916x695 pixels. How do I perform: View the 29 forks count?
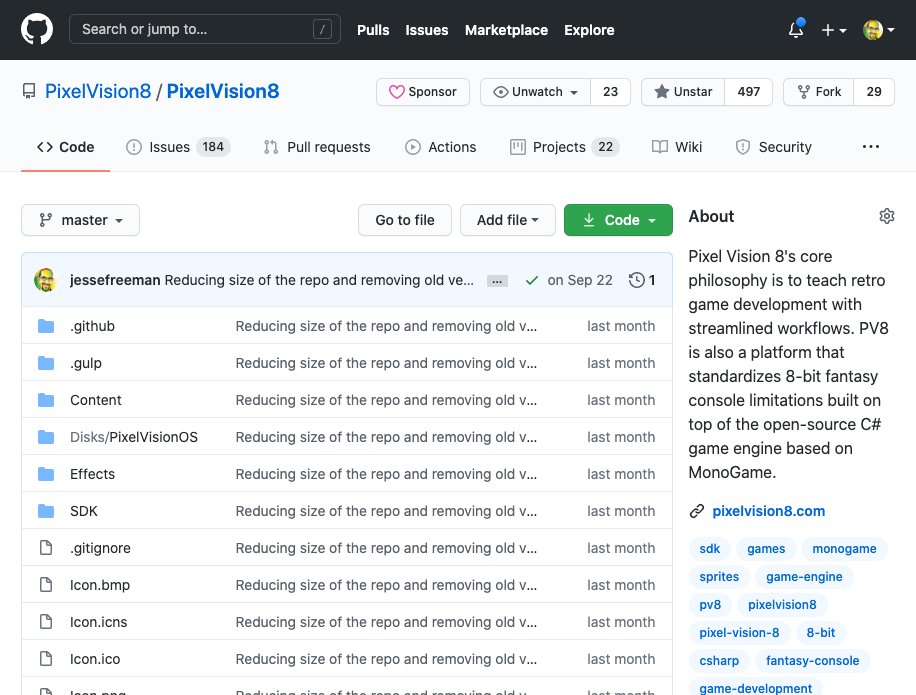point(874,92)
